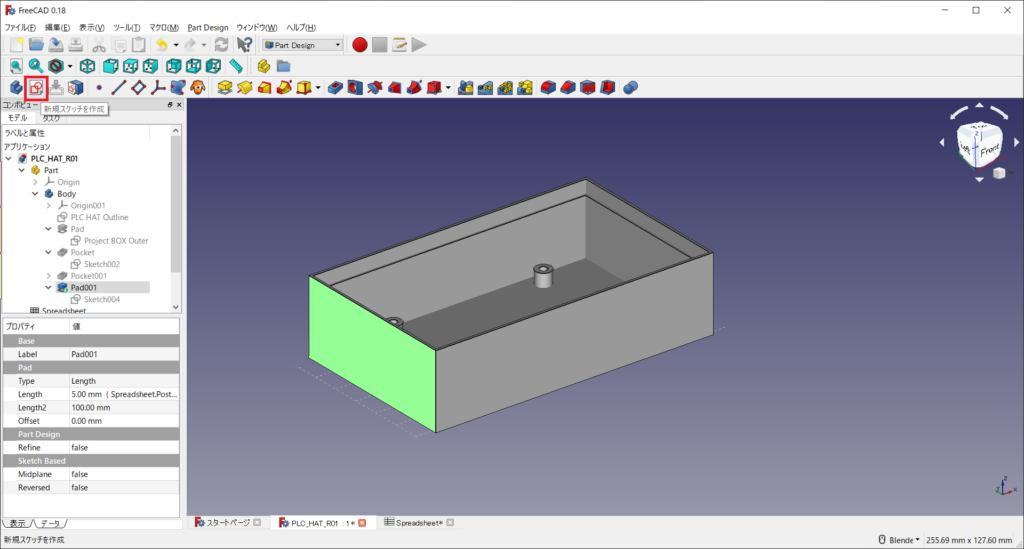This screenshot has height=549, width=1024.
Task: Click the Refresh recompute icon
Action: pyautogui.click(x=221, y=44)
